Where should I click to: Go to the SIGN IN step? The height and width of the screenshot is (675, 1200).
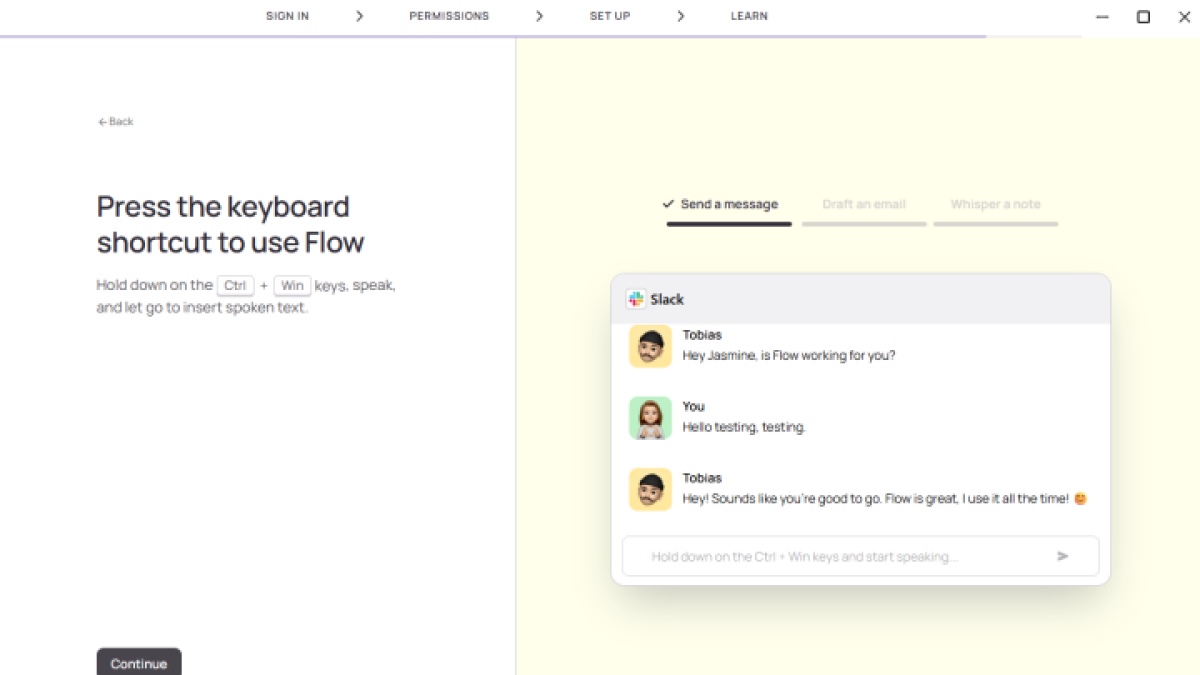point(287,16)
